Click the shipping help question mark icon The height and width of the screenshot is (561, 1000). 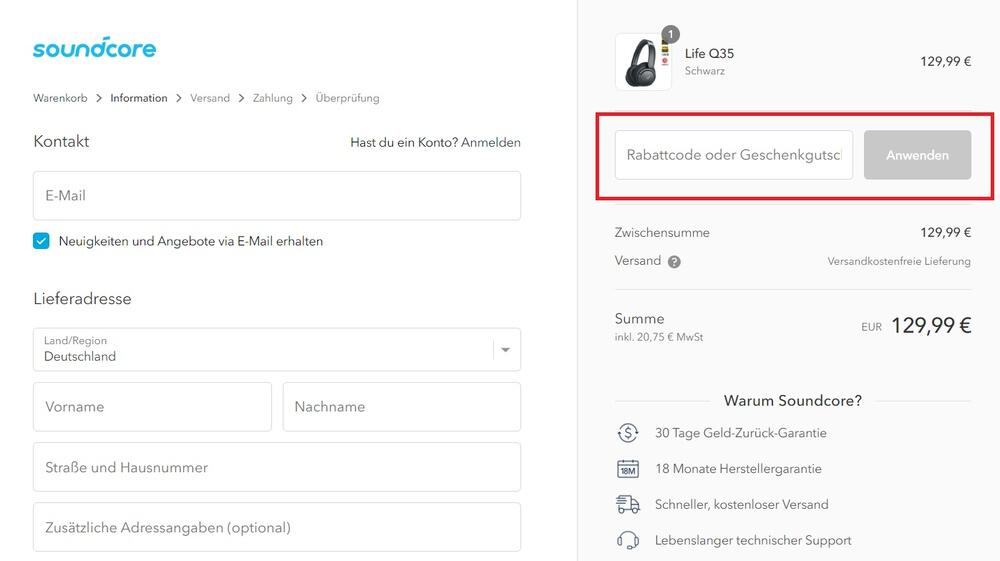point(674,261)
